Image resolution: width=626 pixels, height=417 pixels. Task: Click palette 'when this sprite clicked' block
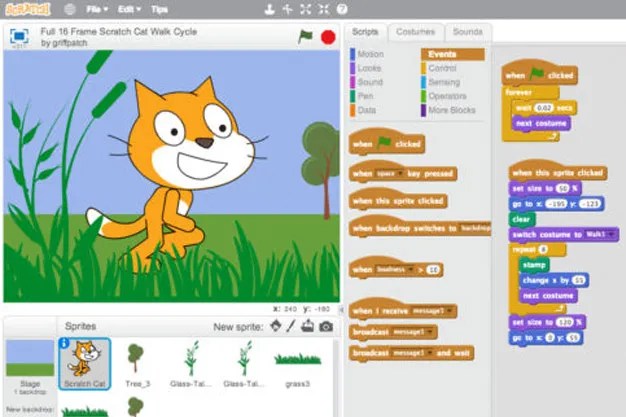pyautogui.click(x=398, y=199)
